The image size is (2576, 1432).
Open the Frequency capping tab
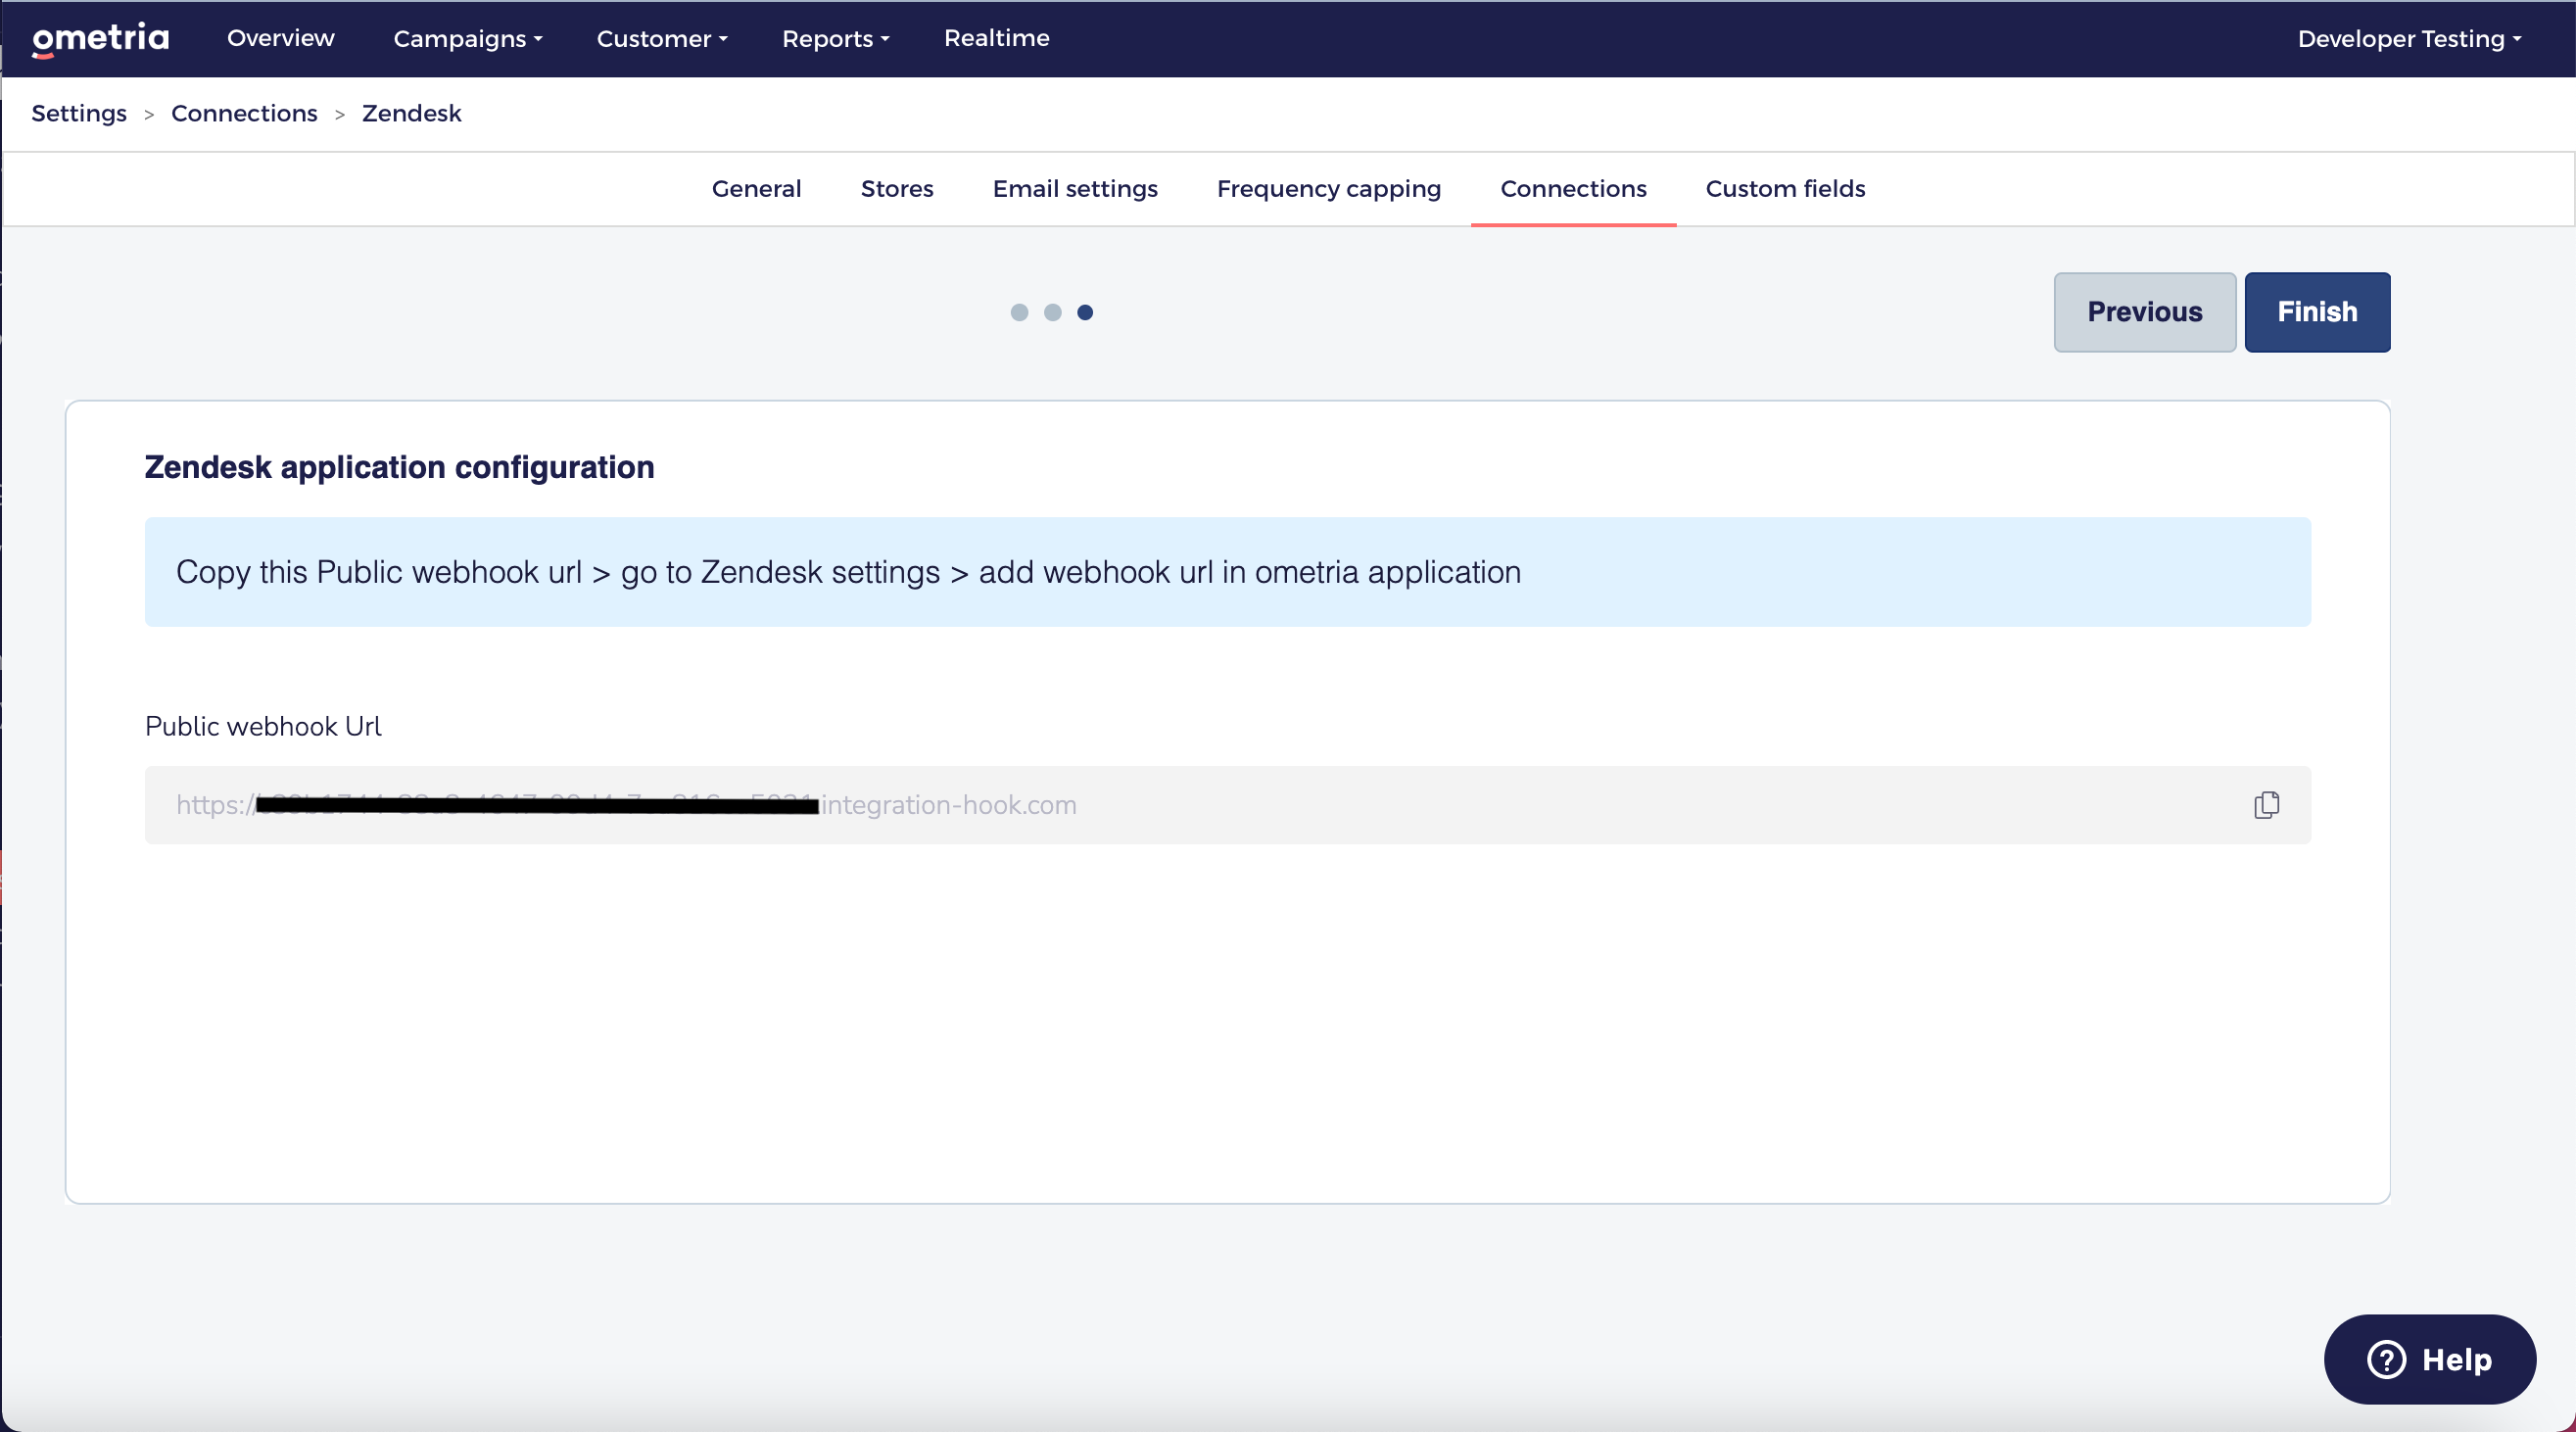[1328, 189]
